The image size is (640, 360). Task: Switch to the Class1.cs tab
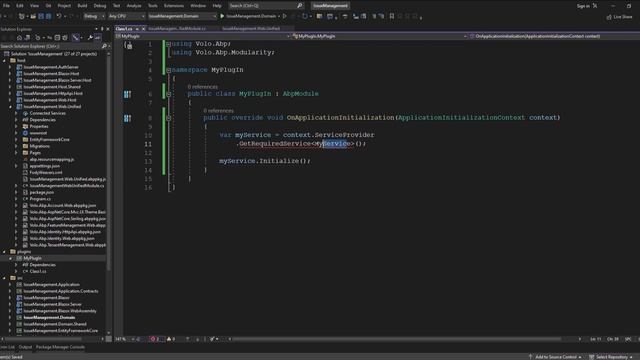point(124,29)
